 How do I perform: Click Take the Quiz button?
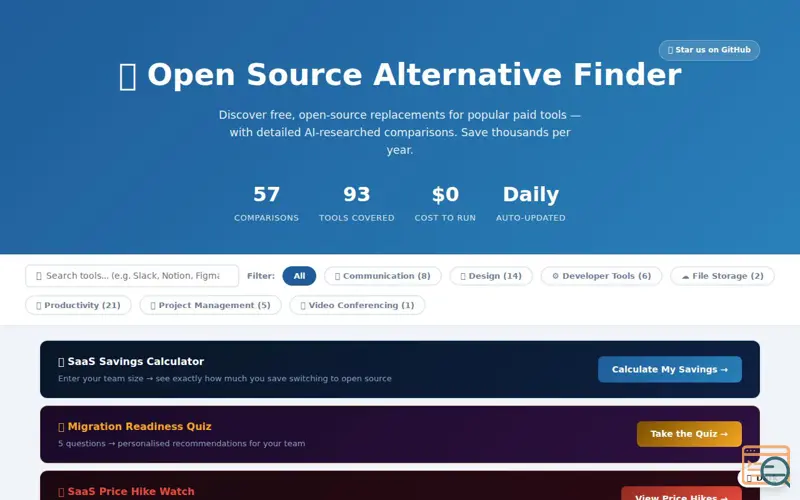pyautogui.click(x=689, y=434)
